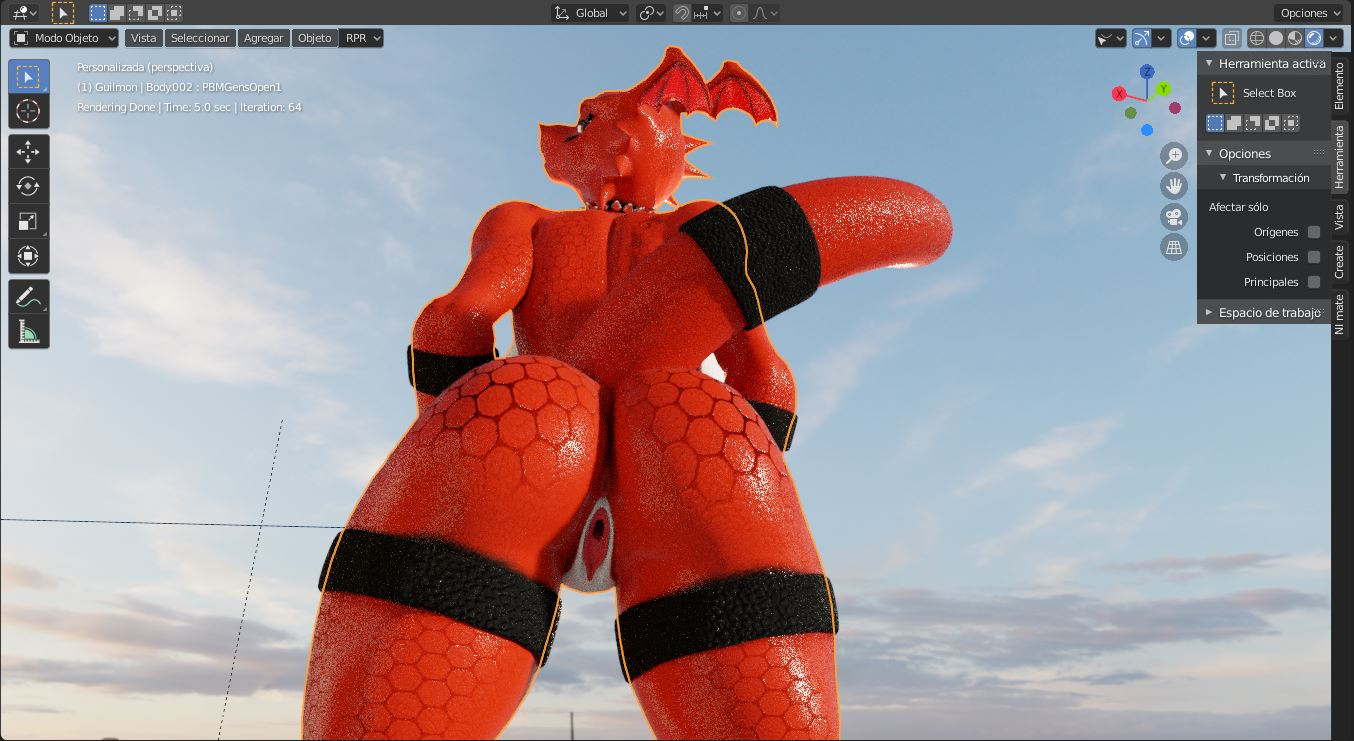1354x741 pixels.
Task: Choose extend-selection mode in top header
Action: coord(117,13)
